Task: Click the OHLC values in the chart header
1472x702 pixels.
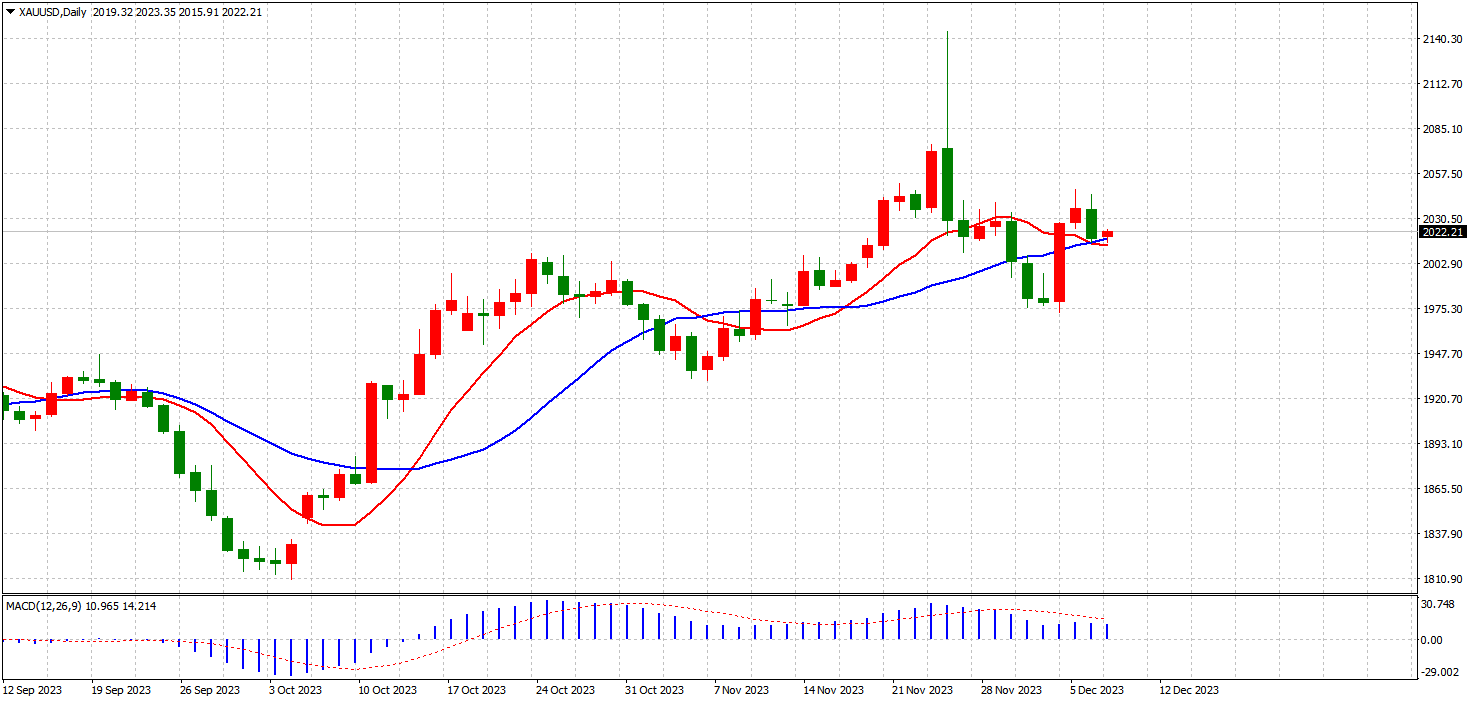Action: click(177, 12)
